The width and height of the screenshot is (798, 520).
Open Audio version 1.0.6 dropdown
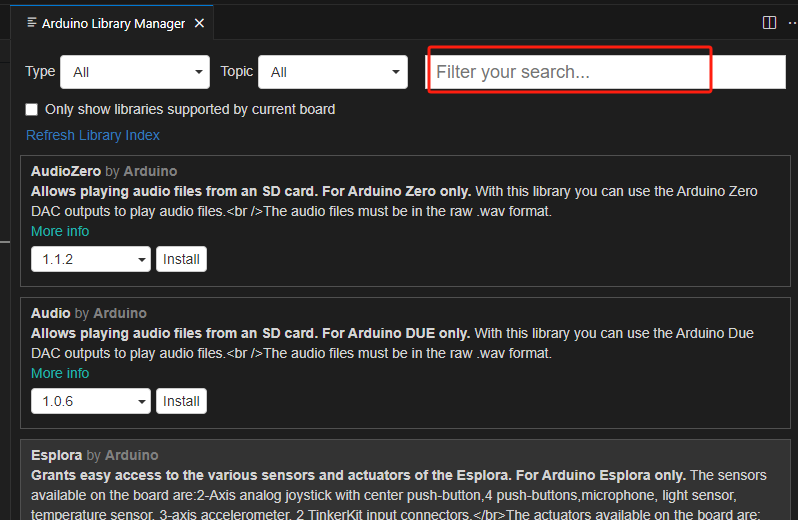point(91,401)
